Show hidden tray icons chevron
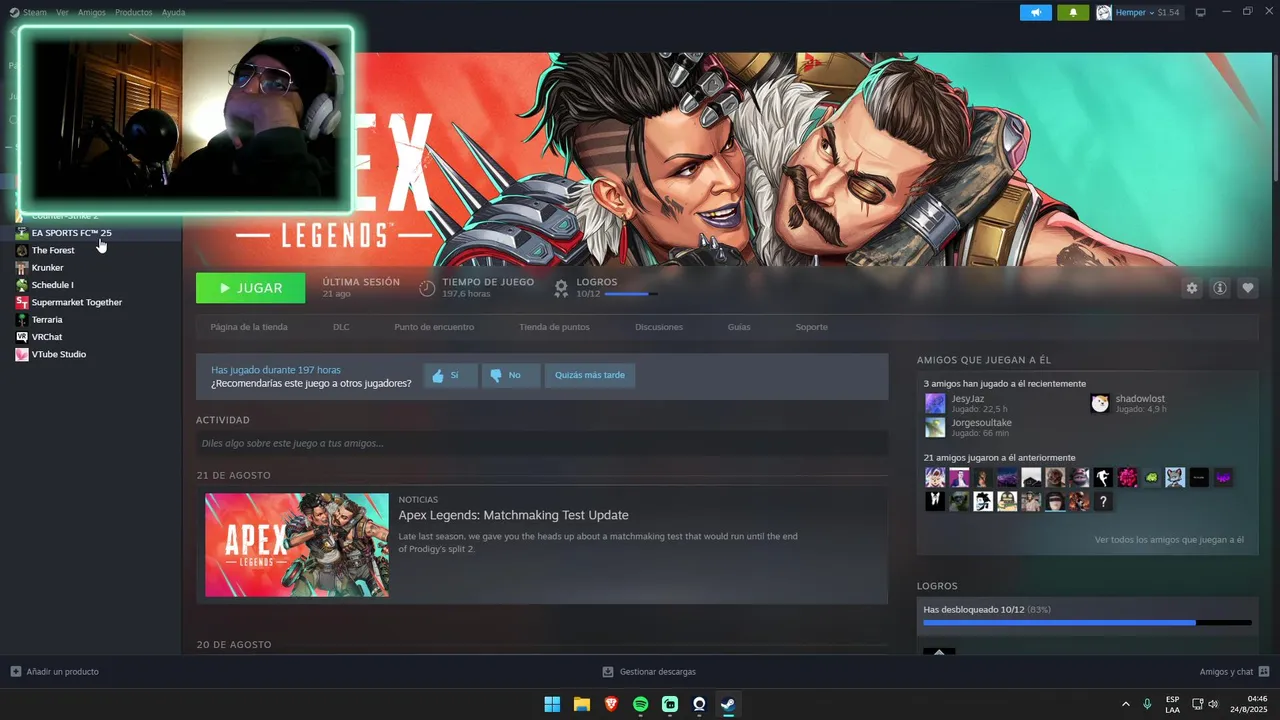1280x720 pixels. click(x=1126, y=704)
